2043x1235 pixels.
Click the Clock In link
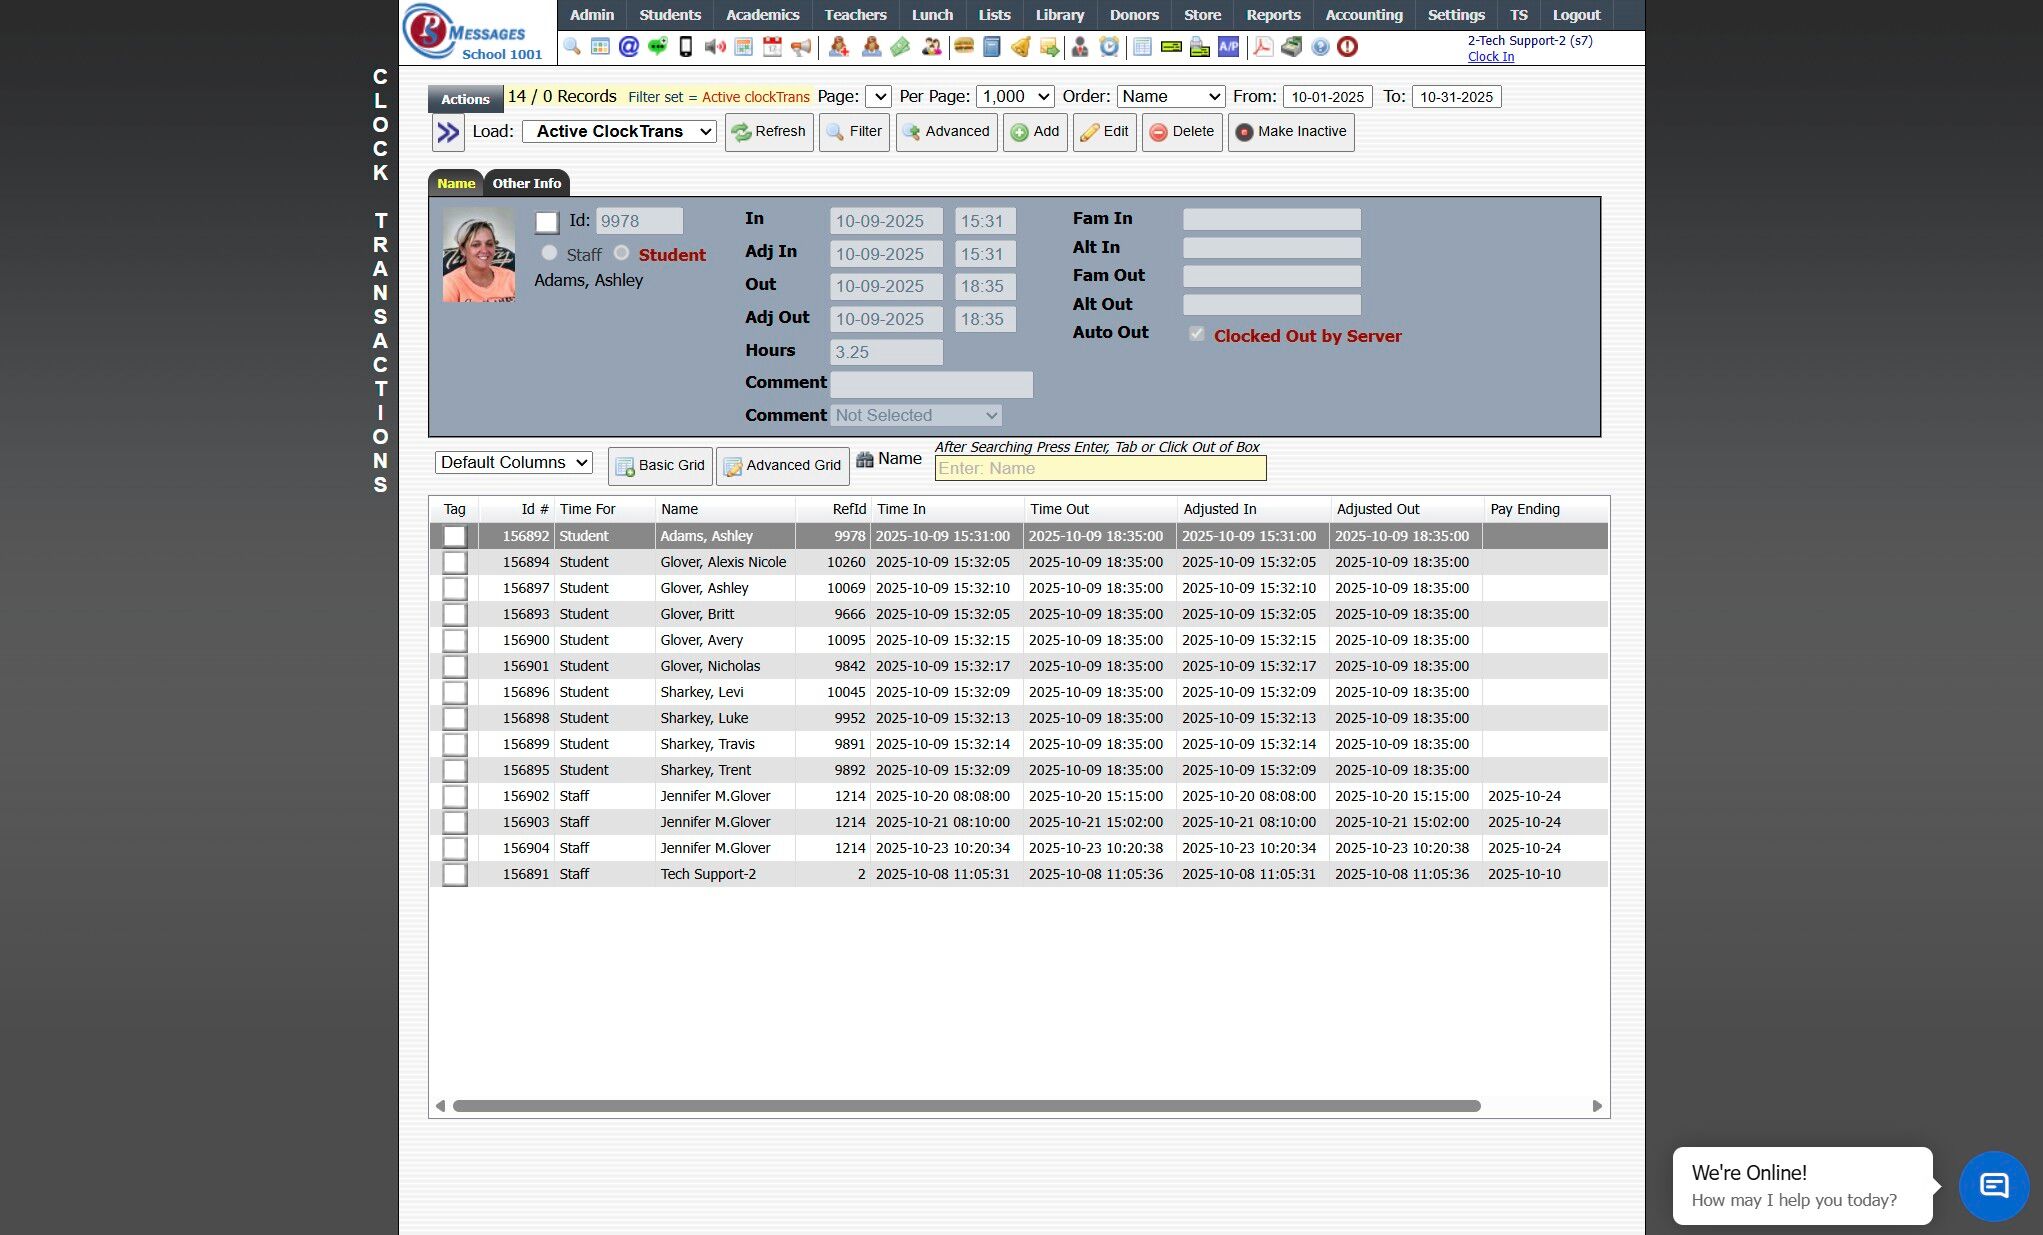click(1490, 57)
